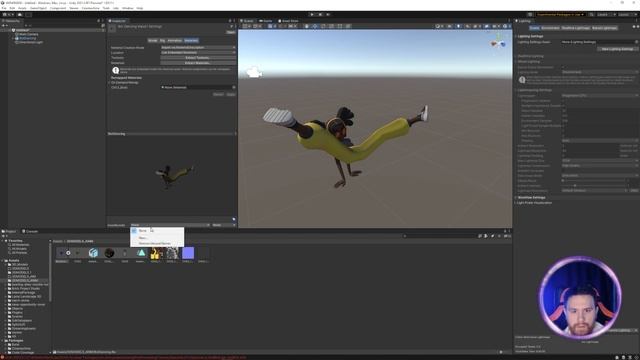The height and width of the screenshot is (360, 640).
Task: Click the scene camera gizmo icon
Action: 254,73
